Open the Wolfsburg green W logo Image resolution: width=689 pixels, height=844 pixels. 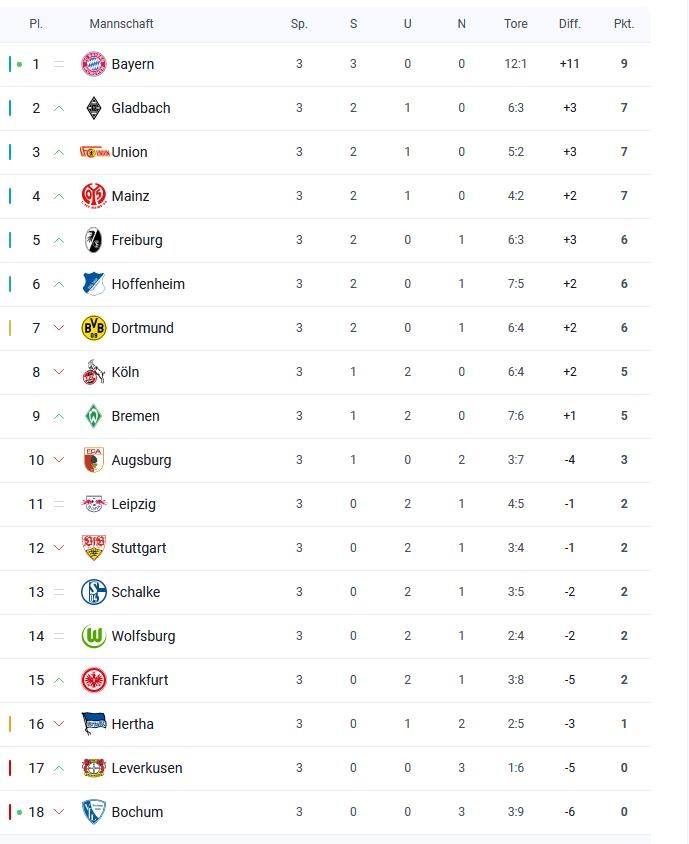click(x=94, y=636)
